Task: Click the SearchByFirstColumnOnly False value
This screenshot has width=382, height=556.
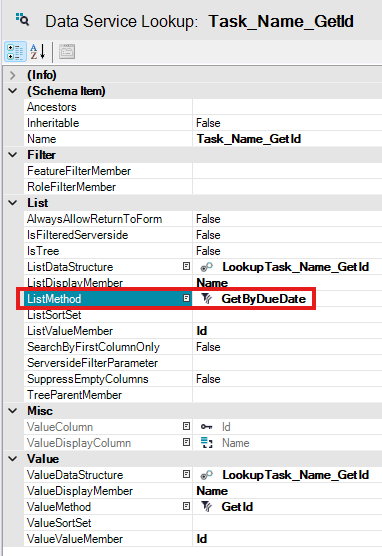Action: click(208, 347)
